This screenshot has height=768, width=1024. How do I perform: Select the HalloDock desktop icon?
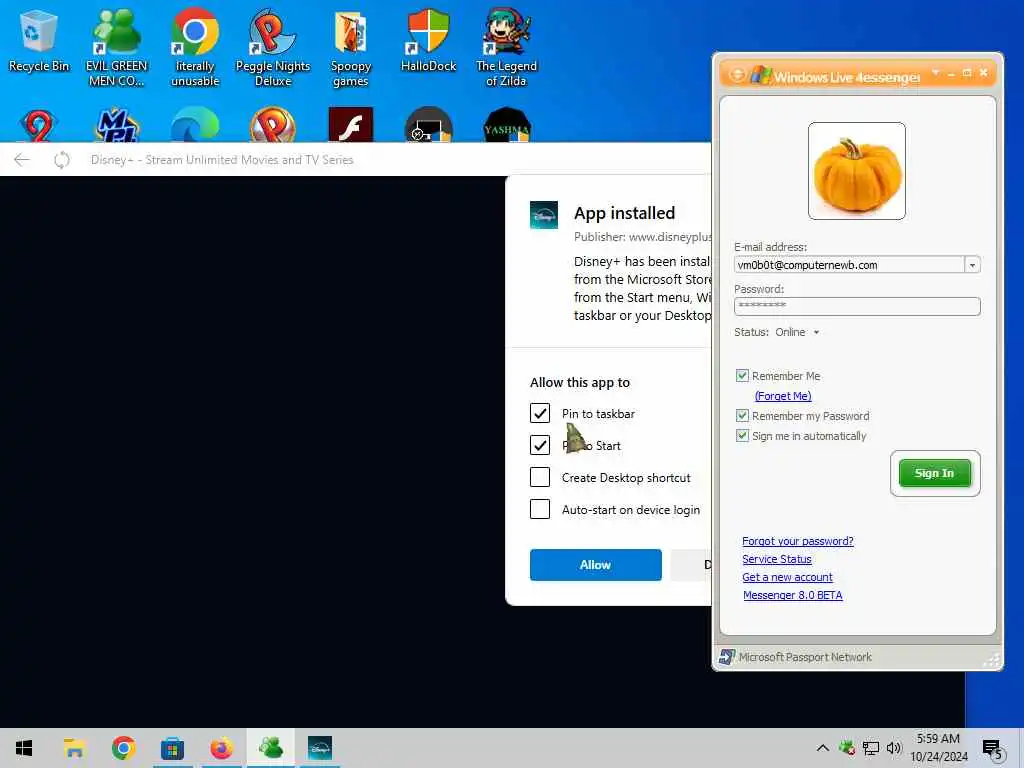pyautogui.click(x=428, y=40)
